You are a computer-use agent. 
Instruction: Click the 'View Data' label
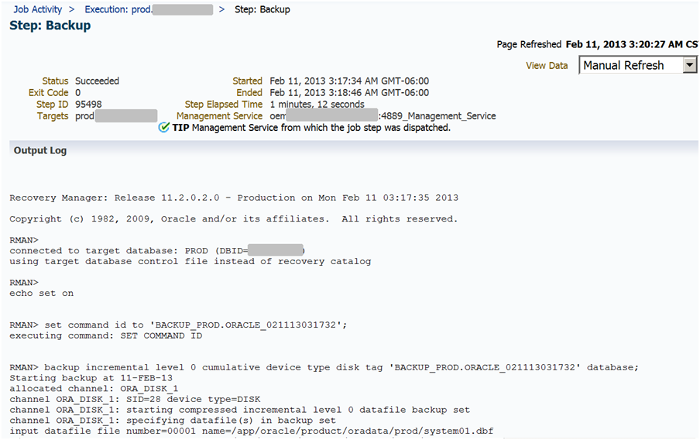point(546,66)
